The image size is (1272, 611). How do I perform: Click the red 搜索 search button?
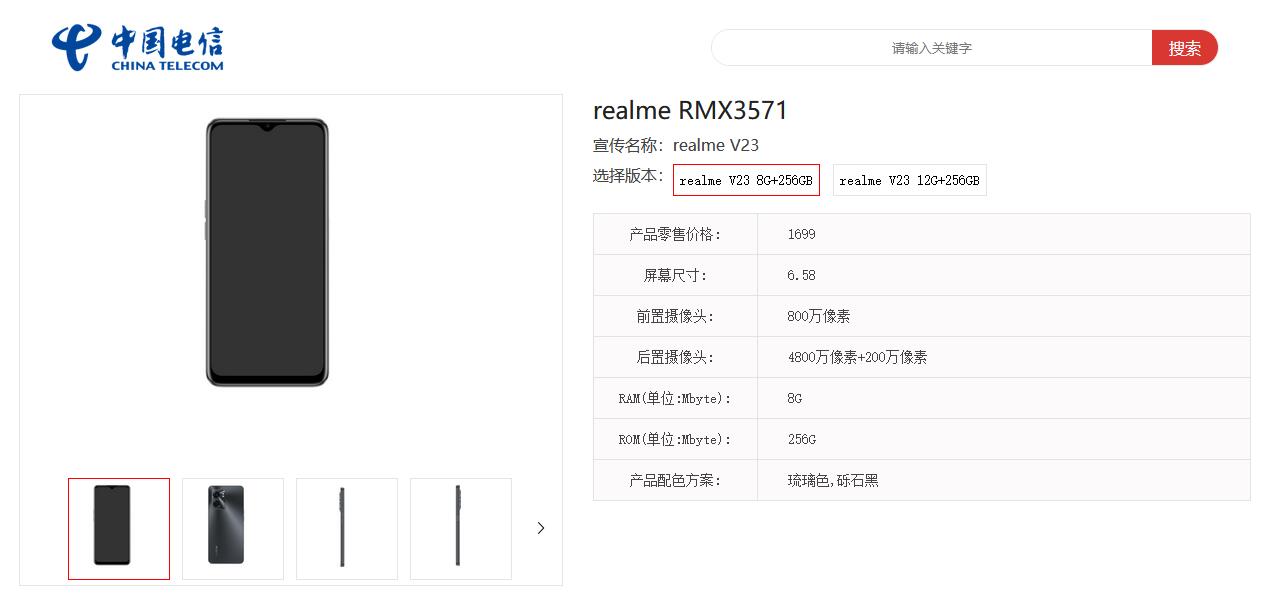coord(1185,47)
